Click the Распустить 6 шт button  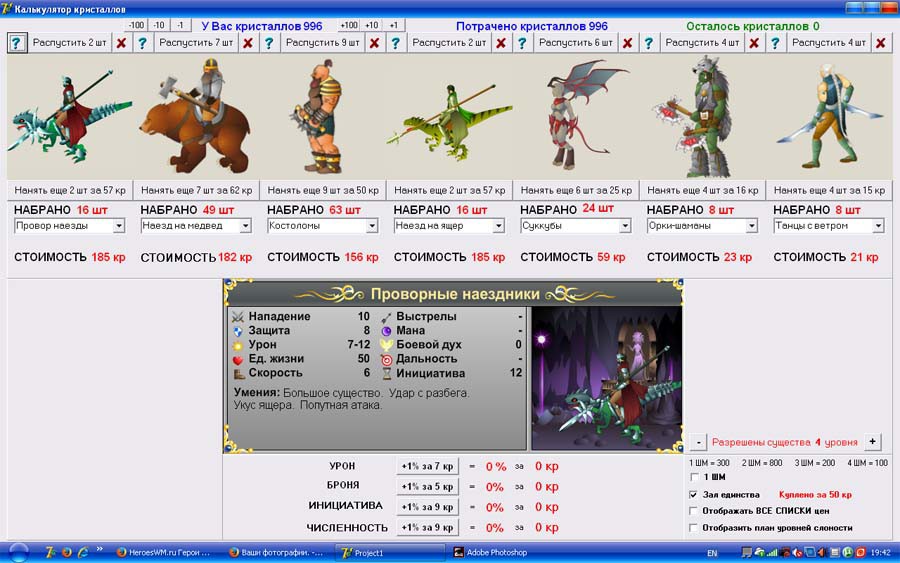[x=576, y=43]
